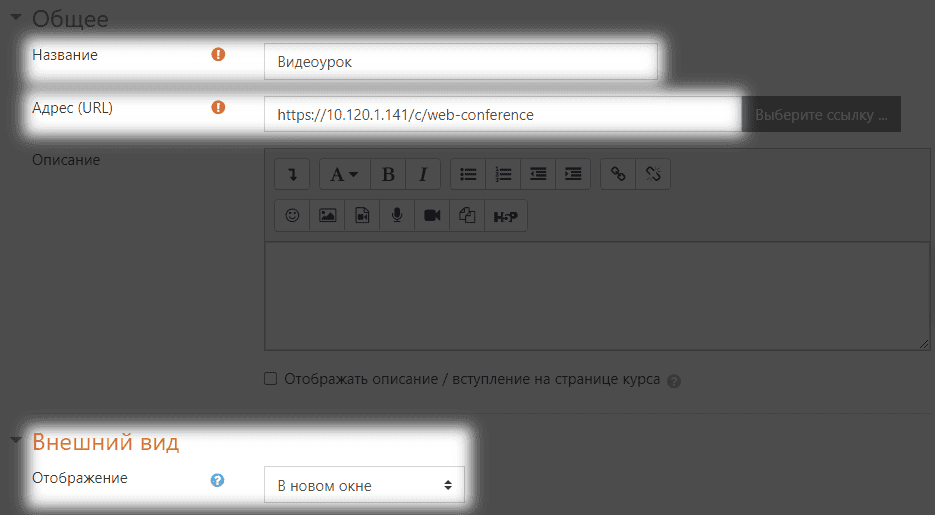This screenshot has height=515, width=935.
Task: Click the Общее section heading
Action: (70, 19)
